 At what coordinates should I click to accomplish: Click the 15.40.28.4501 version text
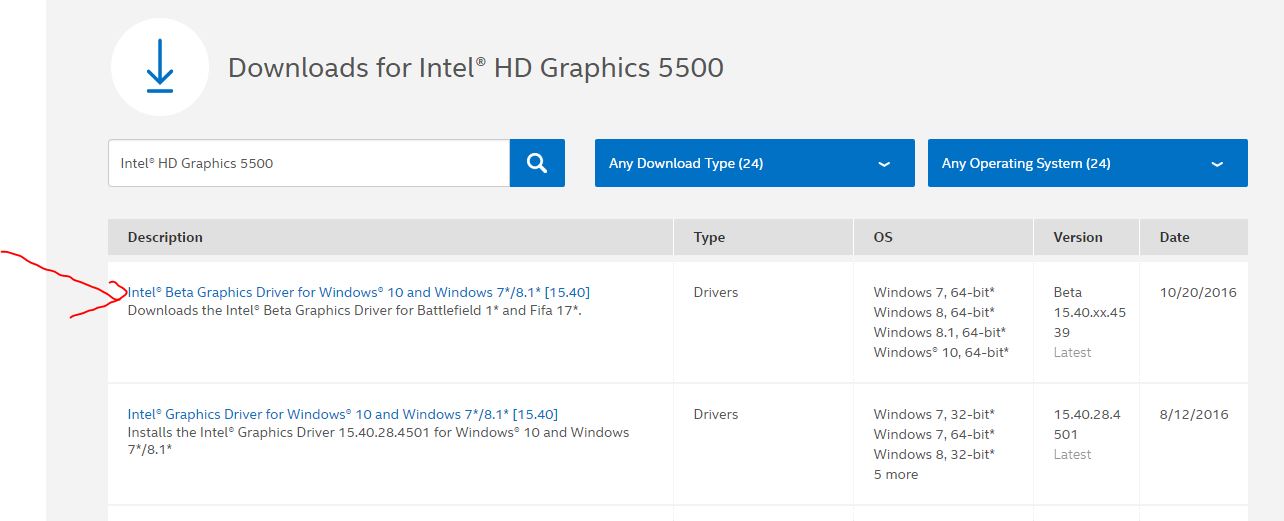pos(1087,424)
